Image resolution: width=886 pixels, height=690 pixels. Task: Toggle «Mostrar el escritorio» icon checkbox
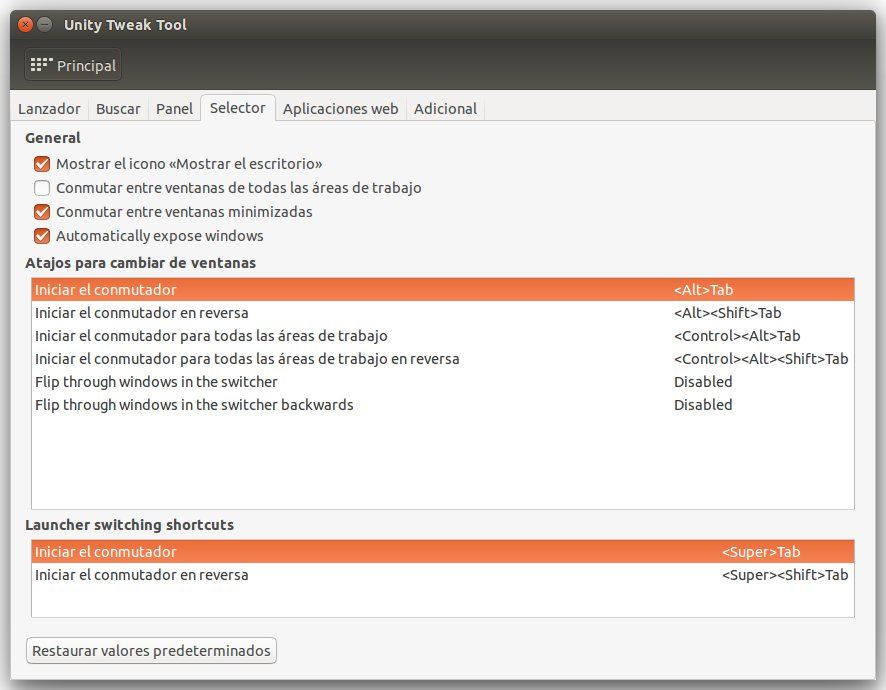tap(42, 164)
